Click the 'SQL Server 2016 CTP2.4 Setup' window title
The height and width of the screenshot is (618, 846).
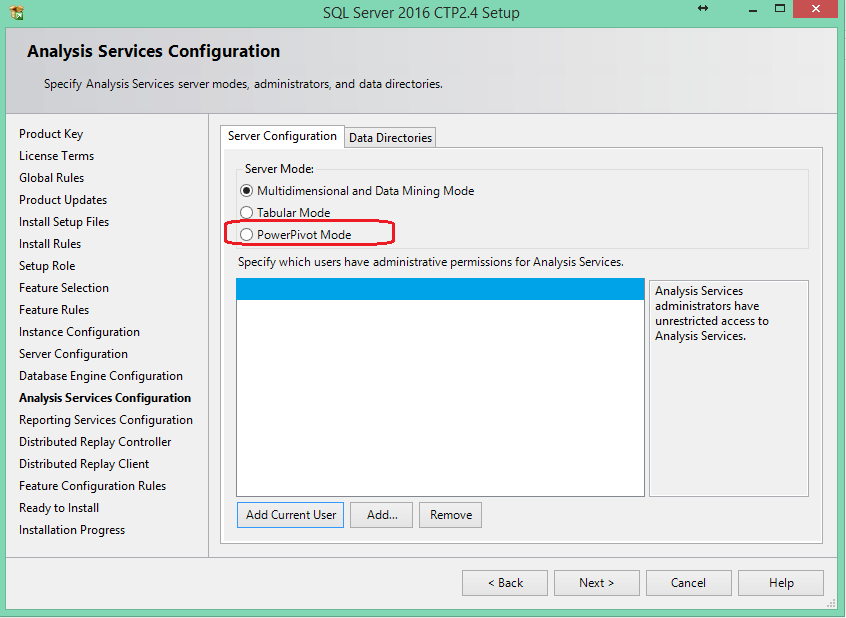pos(421,12)
